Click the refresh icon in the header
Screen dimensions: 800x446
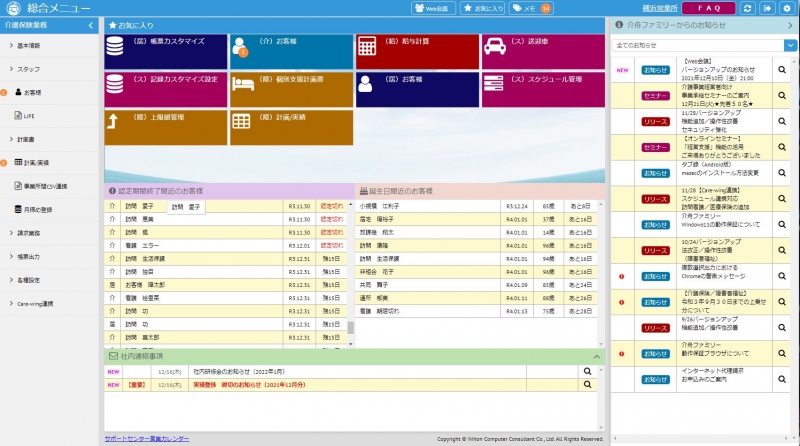pyautogui.click(x=748, y=8)
